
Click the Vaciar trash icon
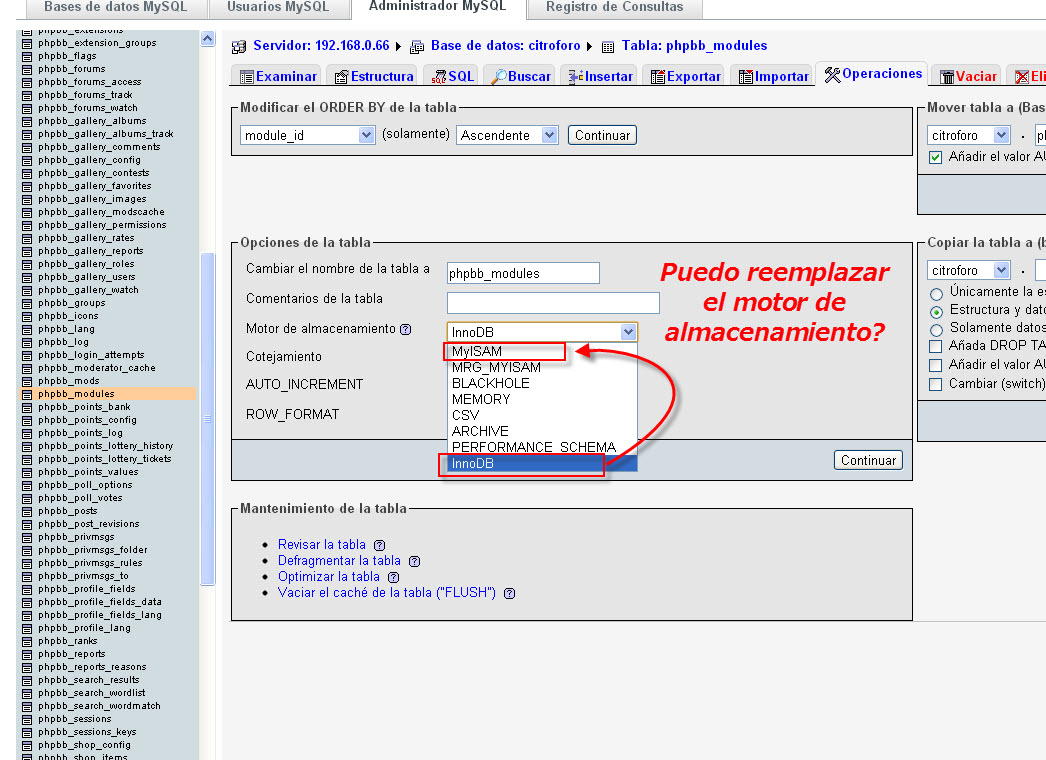pyautogui.click(x=945, y=75)
